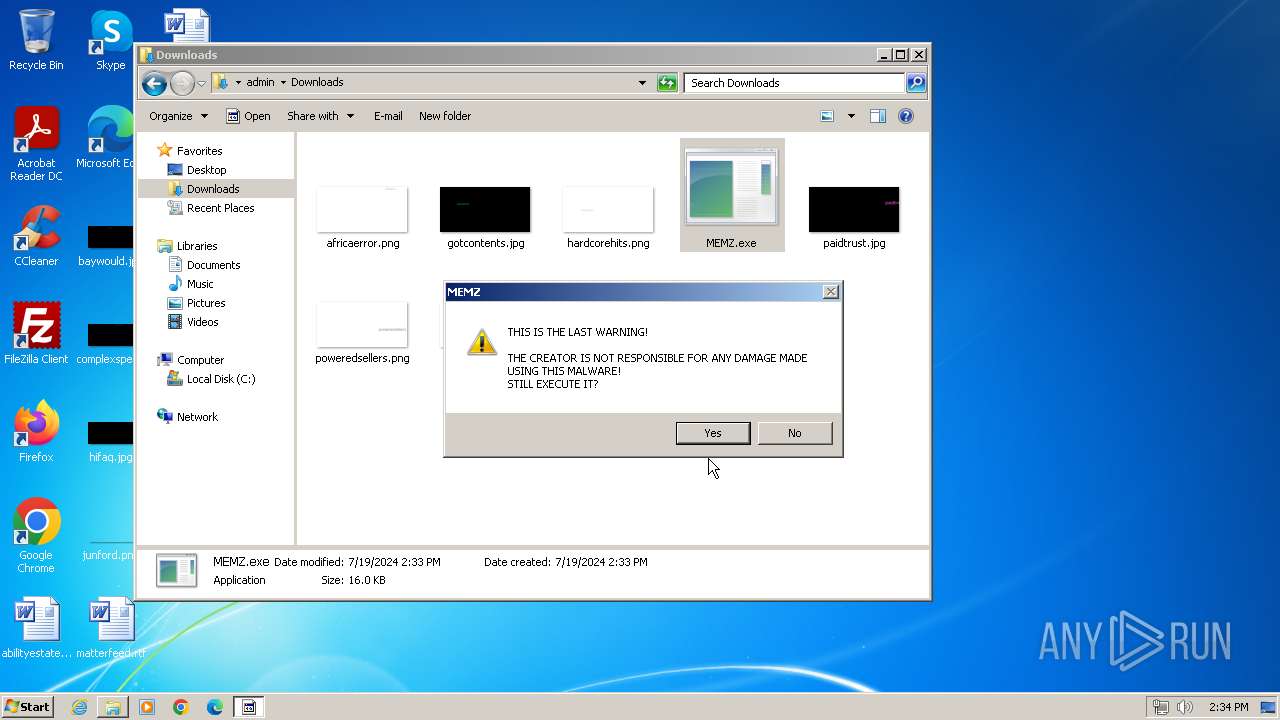Select the gotcontents.jpg file
Screen dimensions: 1280x720
click(x=485, y=216)
